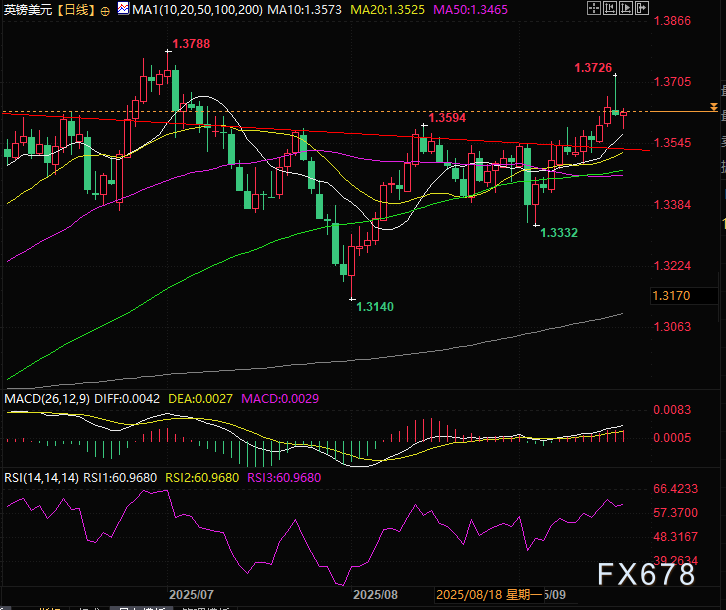Click the 1.3140 low price marker
The height and width of the screenshot is (610, 726).
(375, 308)
